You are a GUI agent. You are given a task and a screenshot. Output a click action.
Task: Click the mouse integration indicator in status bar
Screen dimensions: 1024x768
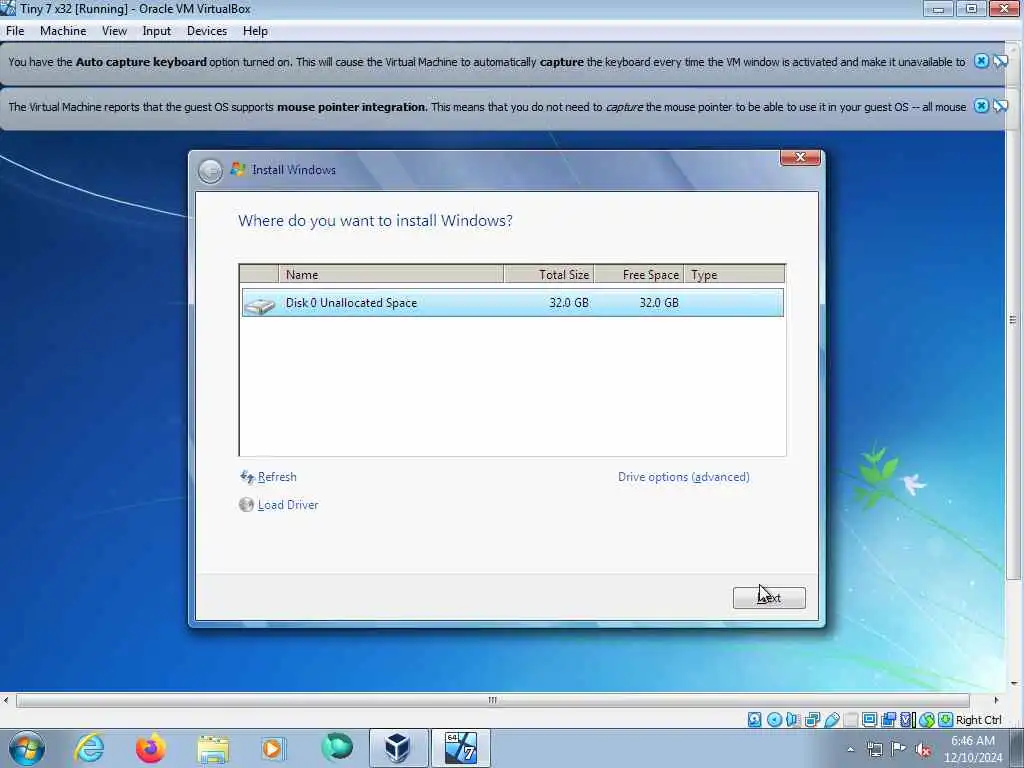(x=927, y=720)
